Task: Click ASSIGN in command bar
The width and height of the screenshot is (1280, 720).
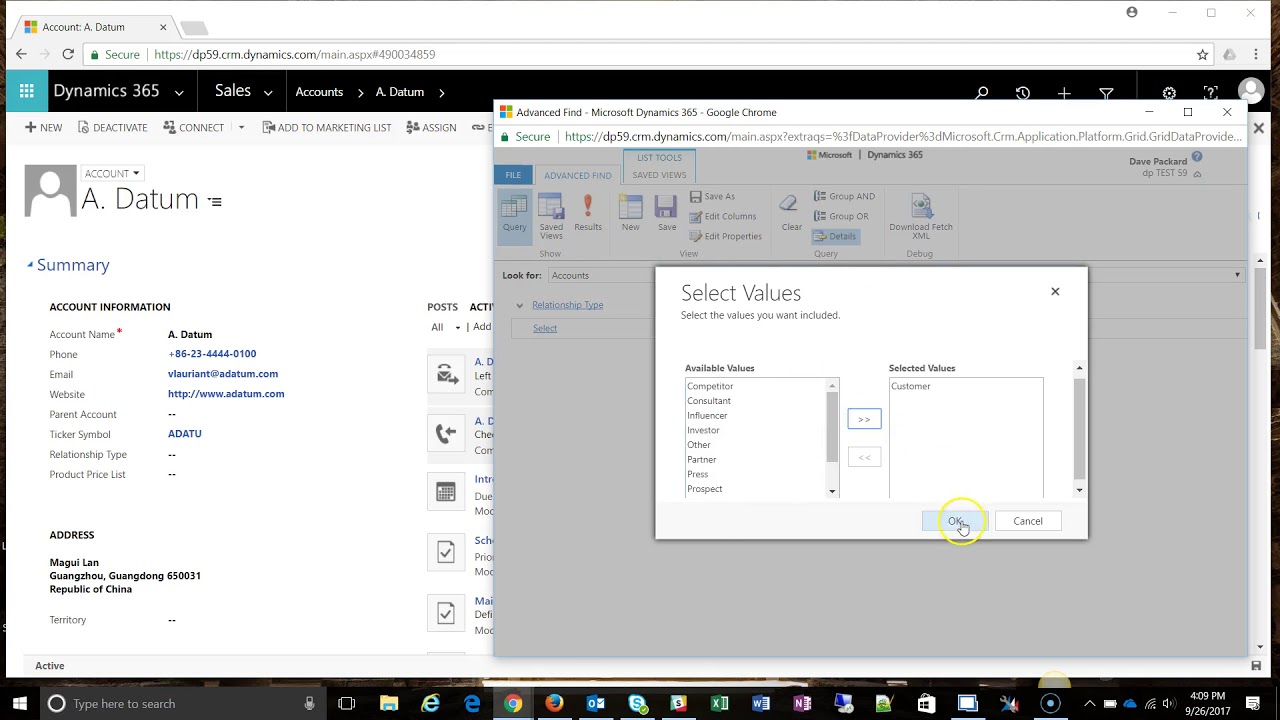Action: point(431,128)
